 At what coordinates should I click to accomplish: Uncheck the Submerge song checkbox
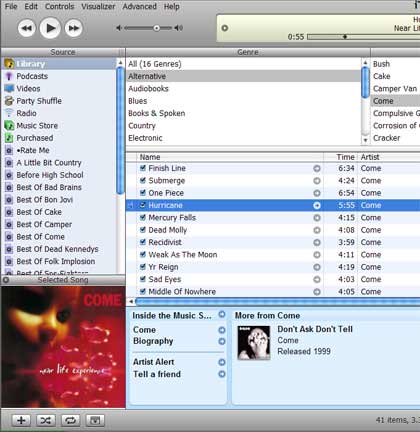(143, 180)
